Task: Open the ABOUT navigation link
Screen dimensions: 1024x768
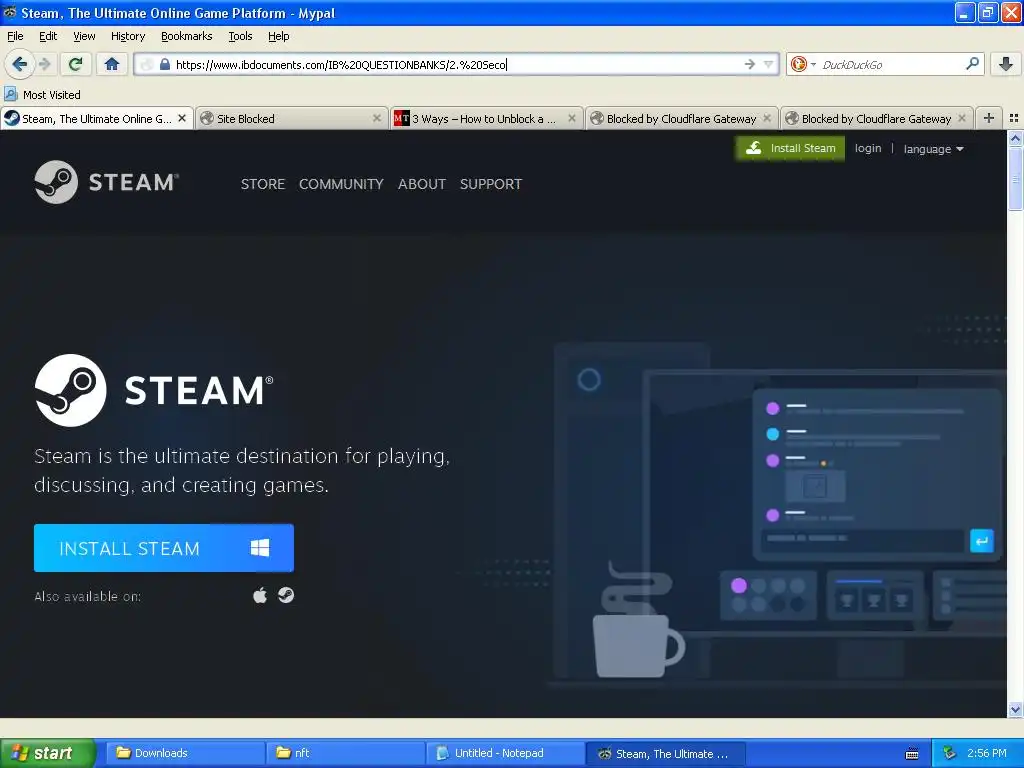Action: (x=422, y=184)
